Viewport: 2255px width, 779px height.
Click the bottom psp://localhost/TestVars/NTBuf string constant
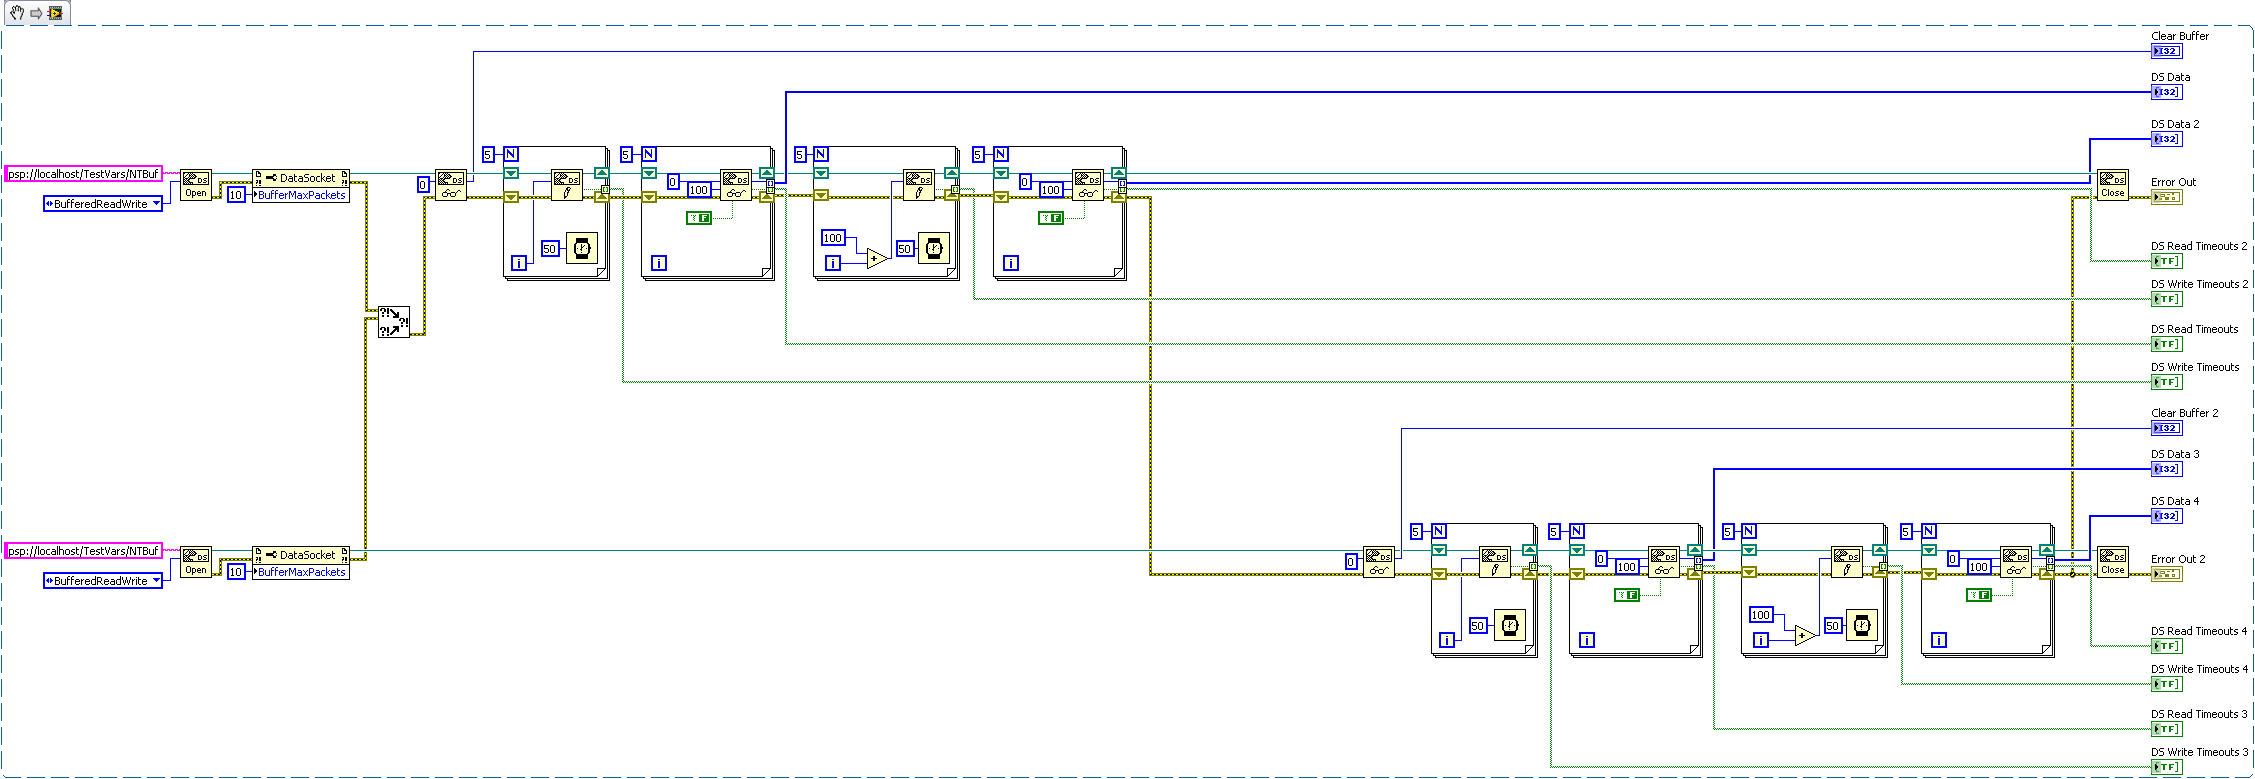tap(84, 551)
